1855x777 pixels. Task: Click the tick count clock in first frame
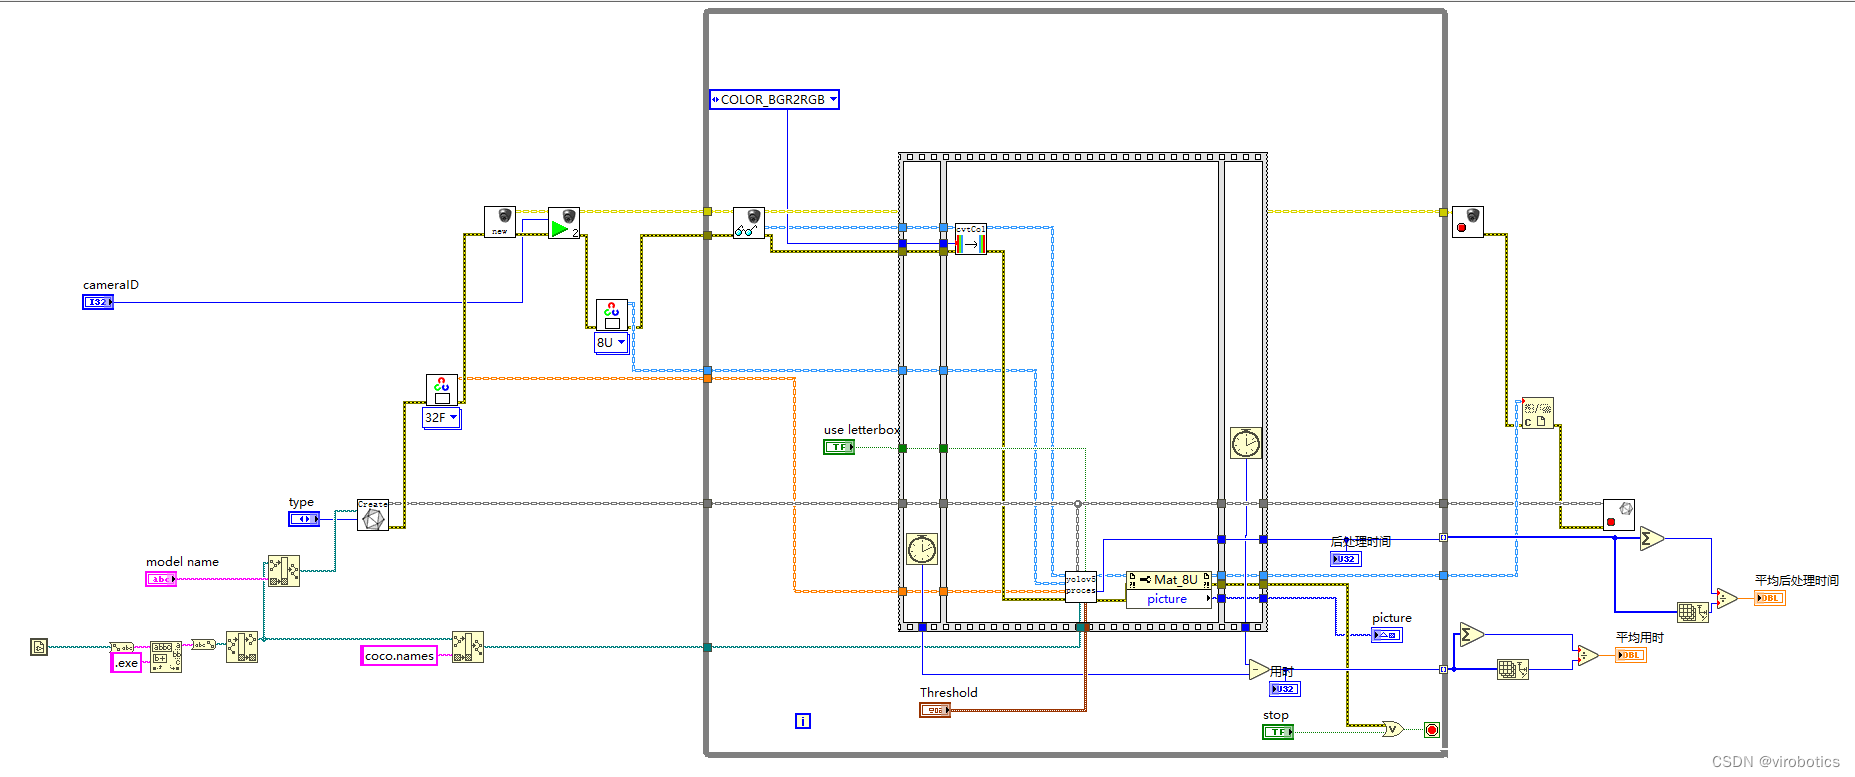[922, 549]
